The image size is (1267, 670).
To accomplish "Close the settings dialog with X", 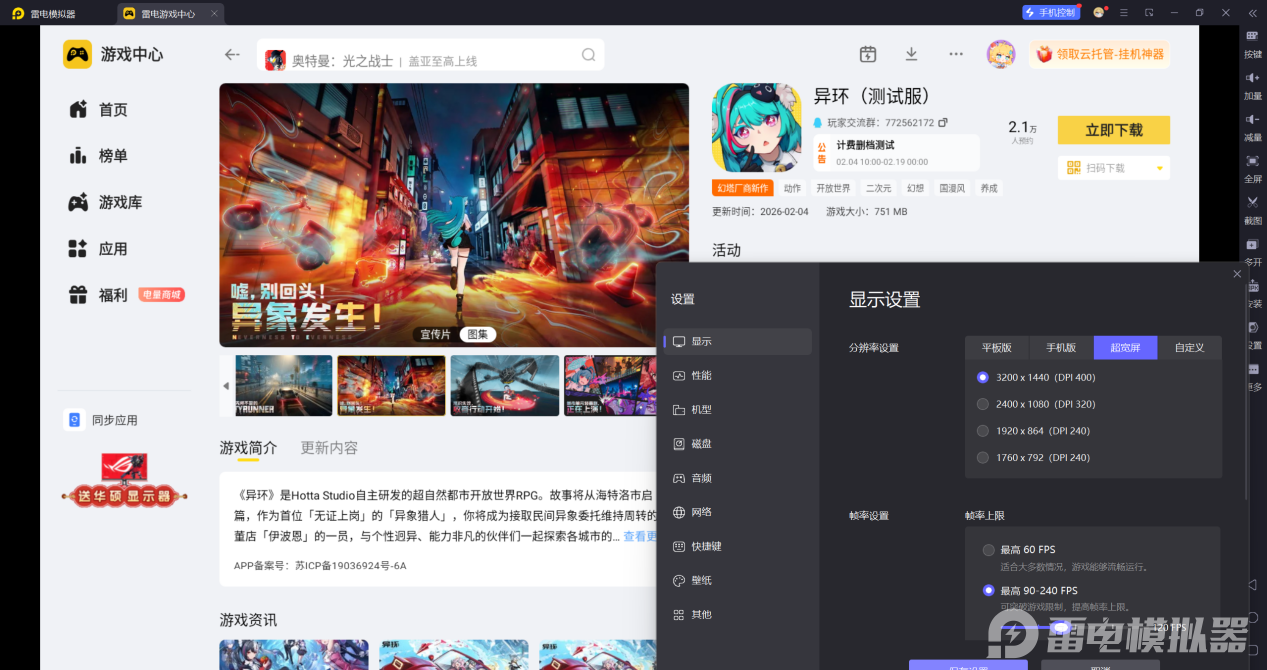I will click(x=1237, y=273).
